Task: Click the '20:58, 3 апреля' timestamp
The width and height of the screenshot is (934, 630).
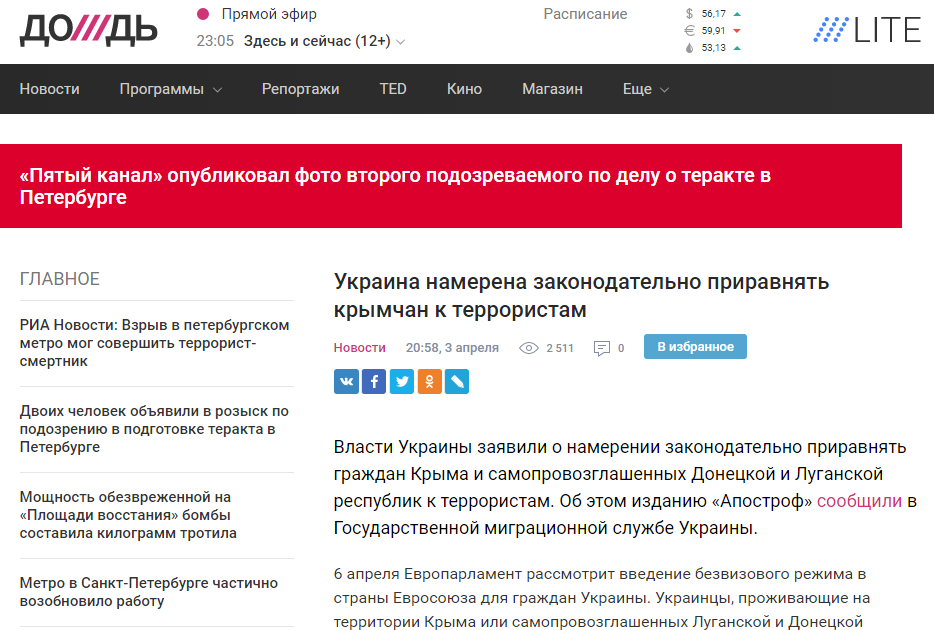Action: pyautogui.click(x=452, y=348)
